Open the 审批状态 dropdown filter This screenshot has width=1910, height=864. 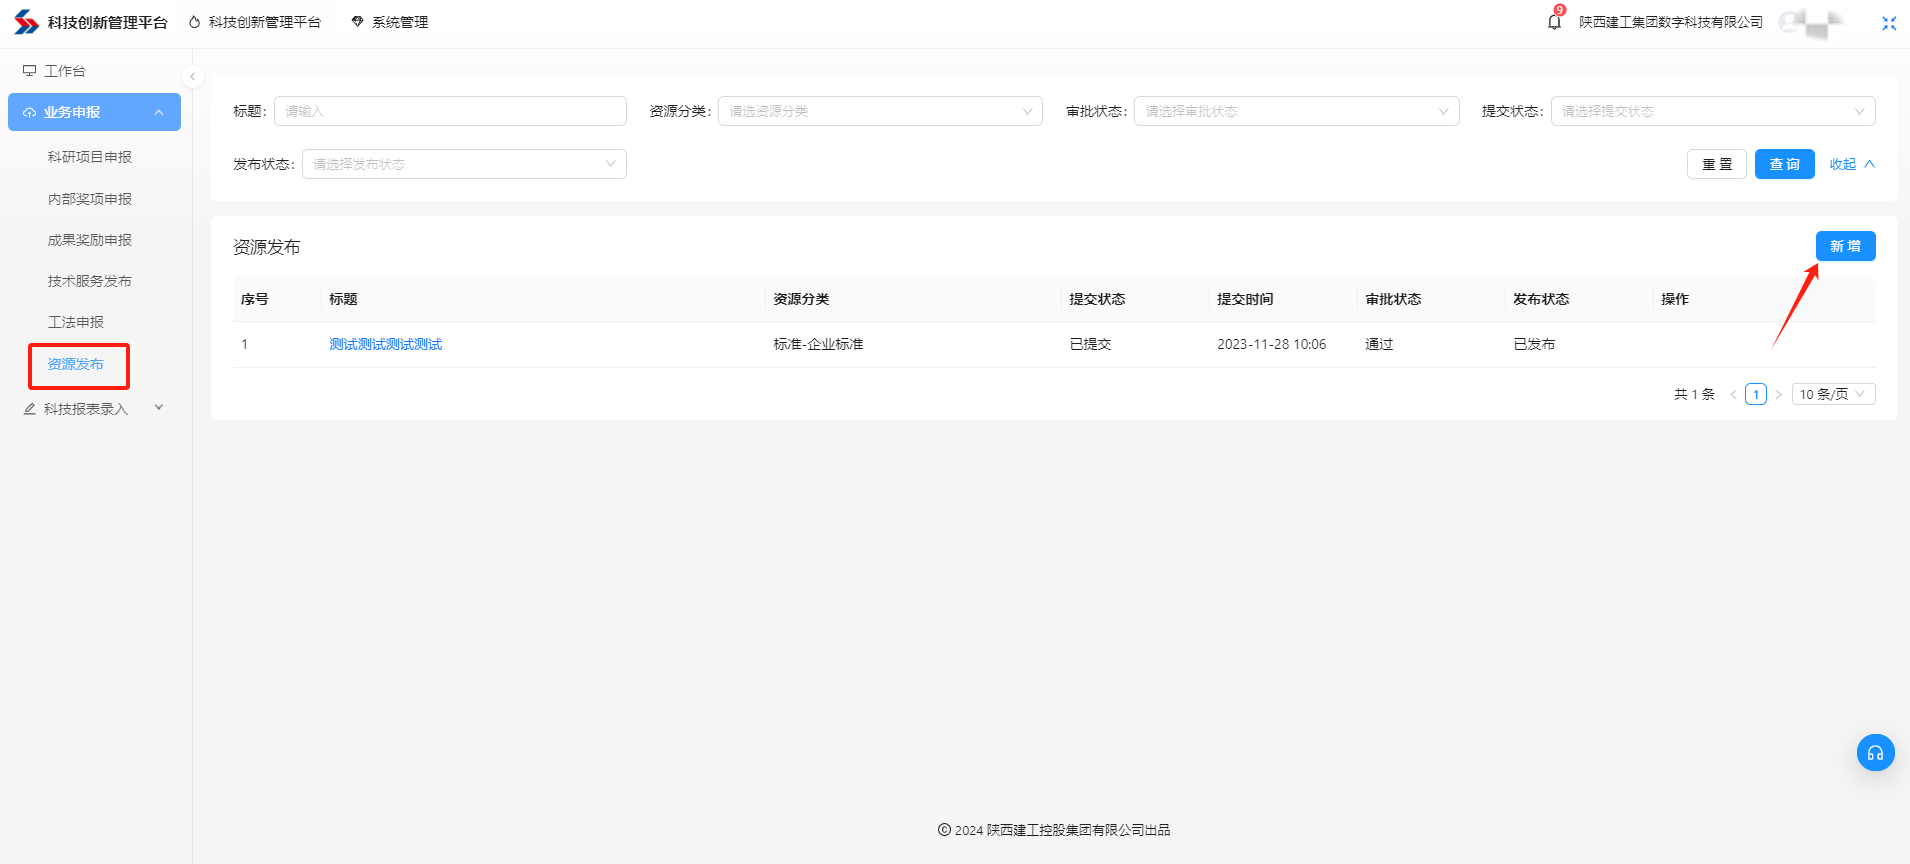pyautogui.click(x=1296, y=111)
